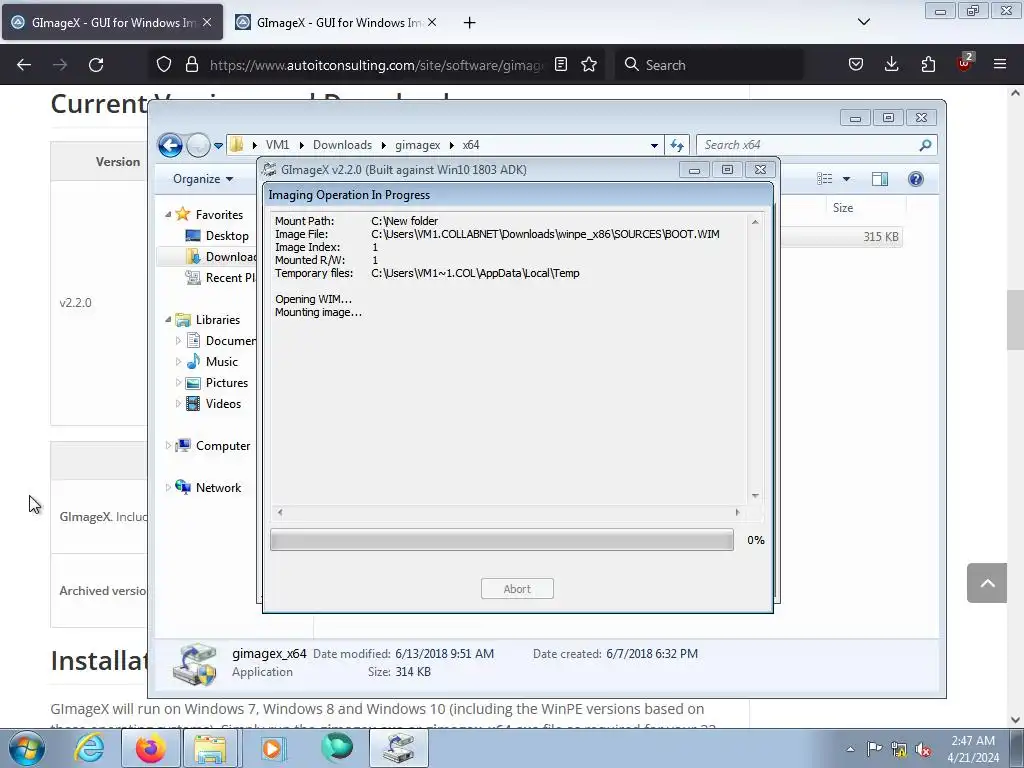Click the Firefox Search box
This screenshot has height=768, width=1024.
[709, 65]
